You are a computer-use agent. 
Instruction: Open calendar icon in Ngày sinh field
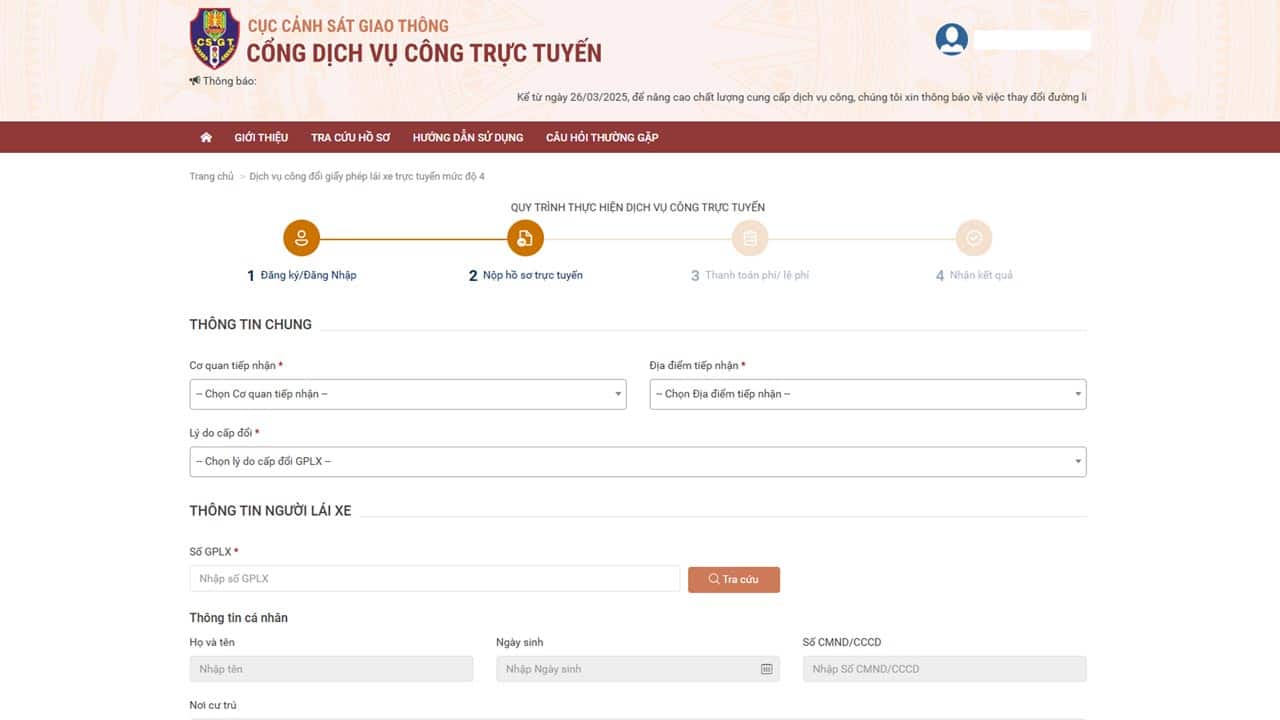tap(766, 669)
